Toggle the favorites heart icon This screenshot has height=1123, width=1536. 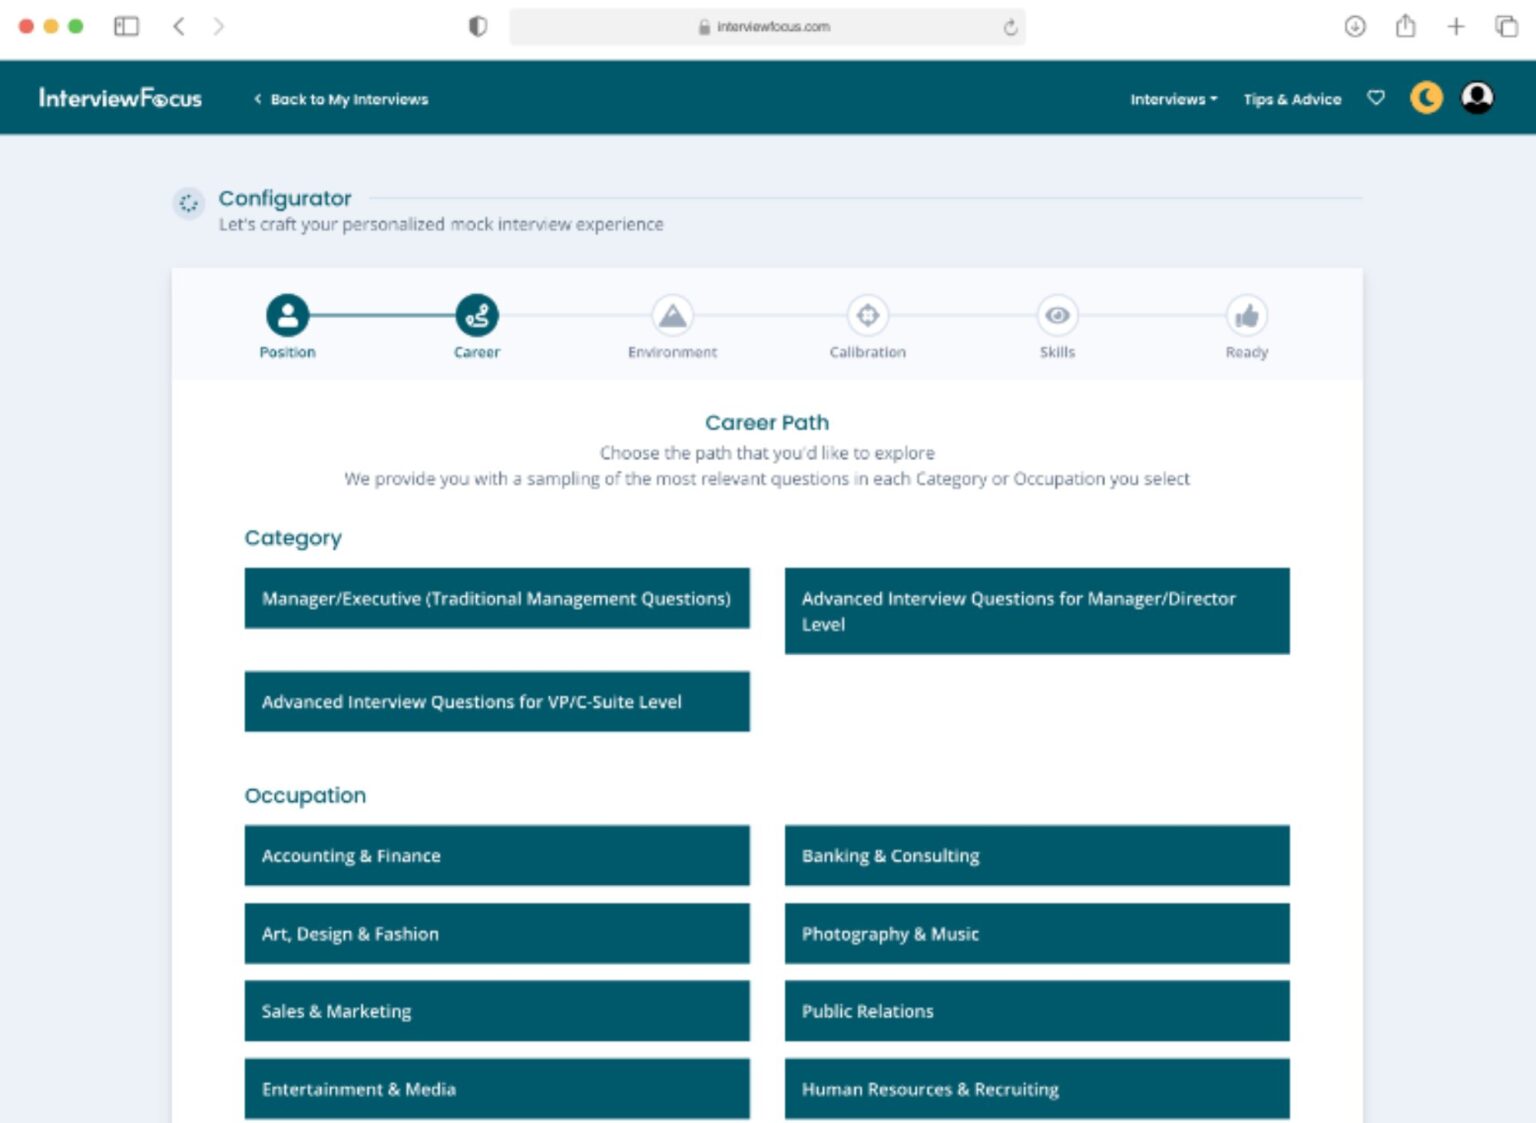click(x=1376, y=98)
